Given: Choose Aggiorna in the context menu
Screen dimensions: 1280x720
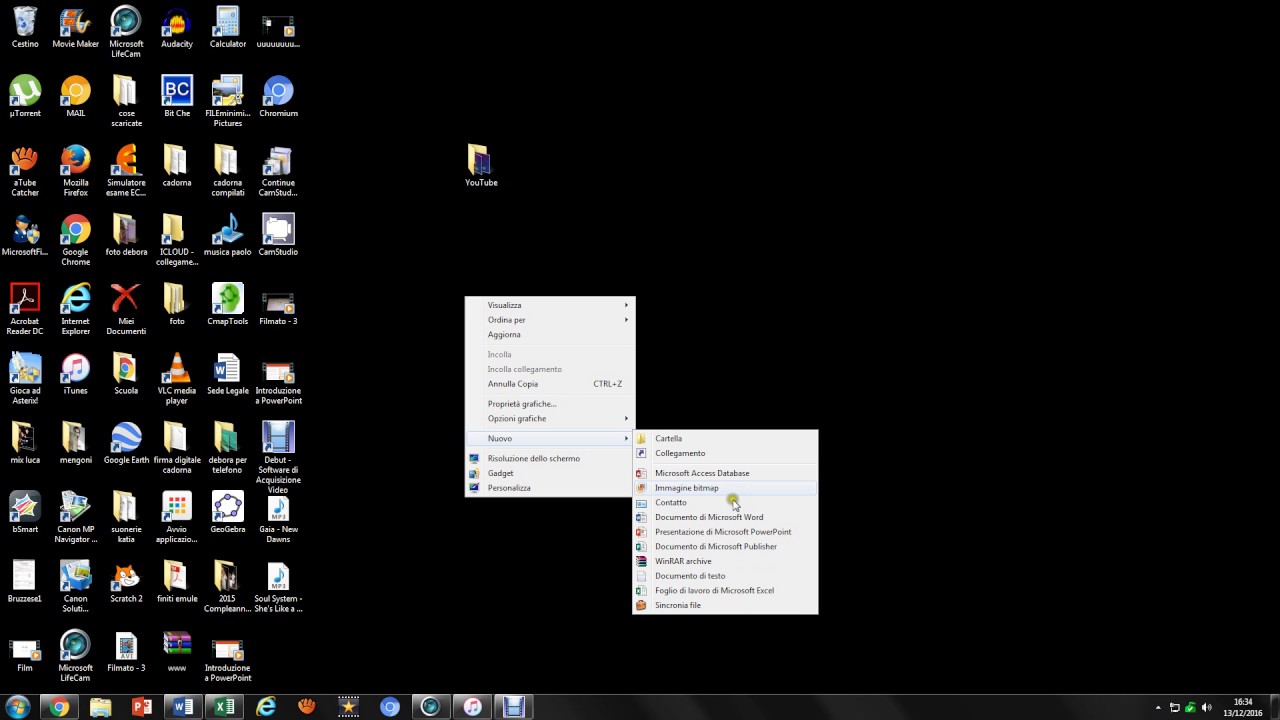Looking at the screenshot, I should (x=550, y=334).
